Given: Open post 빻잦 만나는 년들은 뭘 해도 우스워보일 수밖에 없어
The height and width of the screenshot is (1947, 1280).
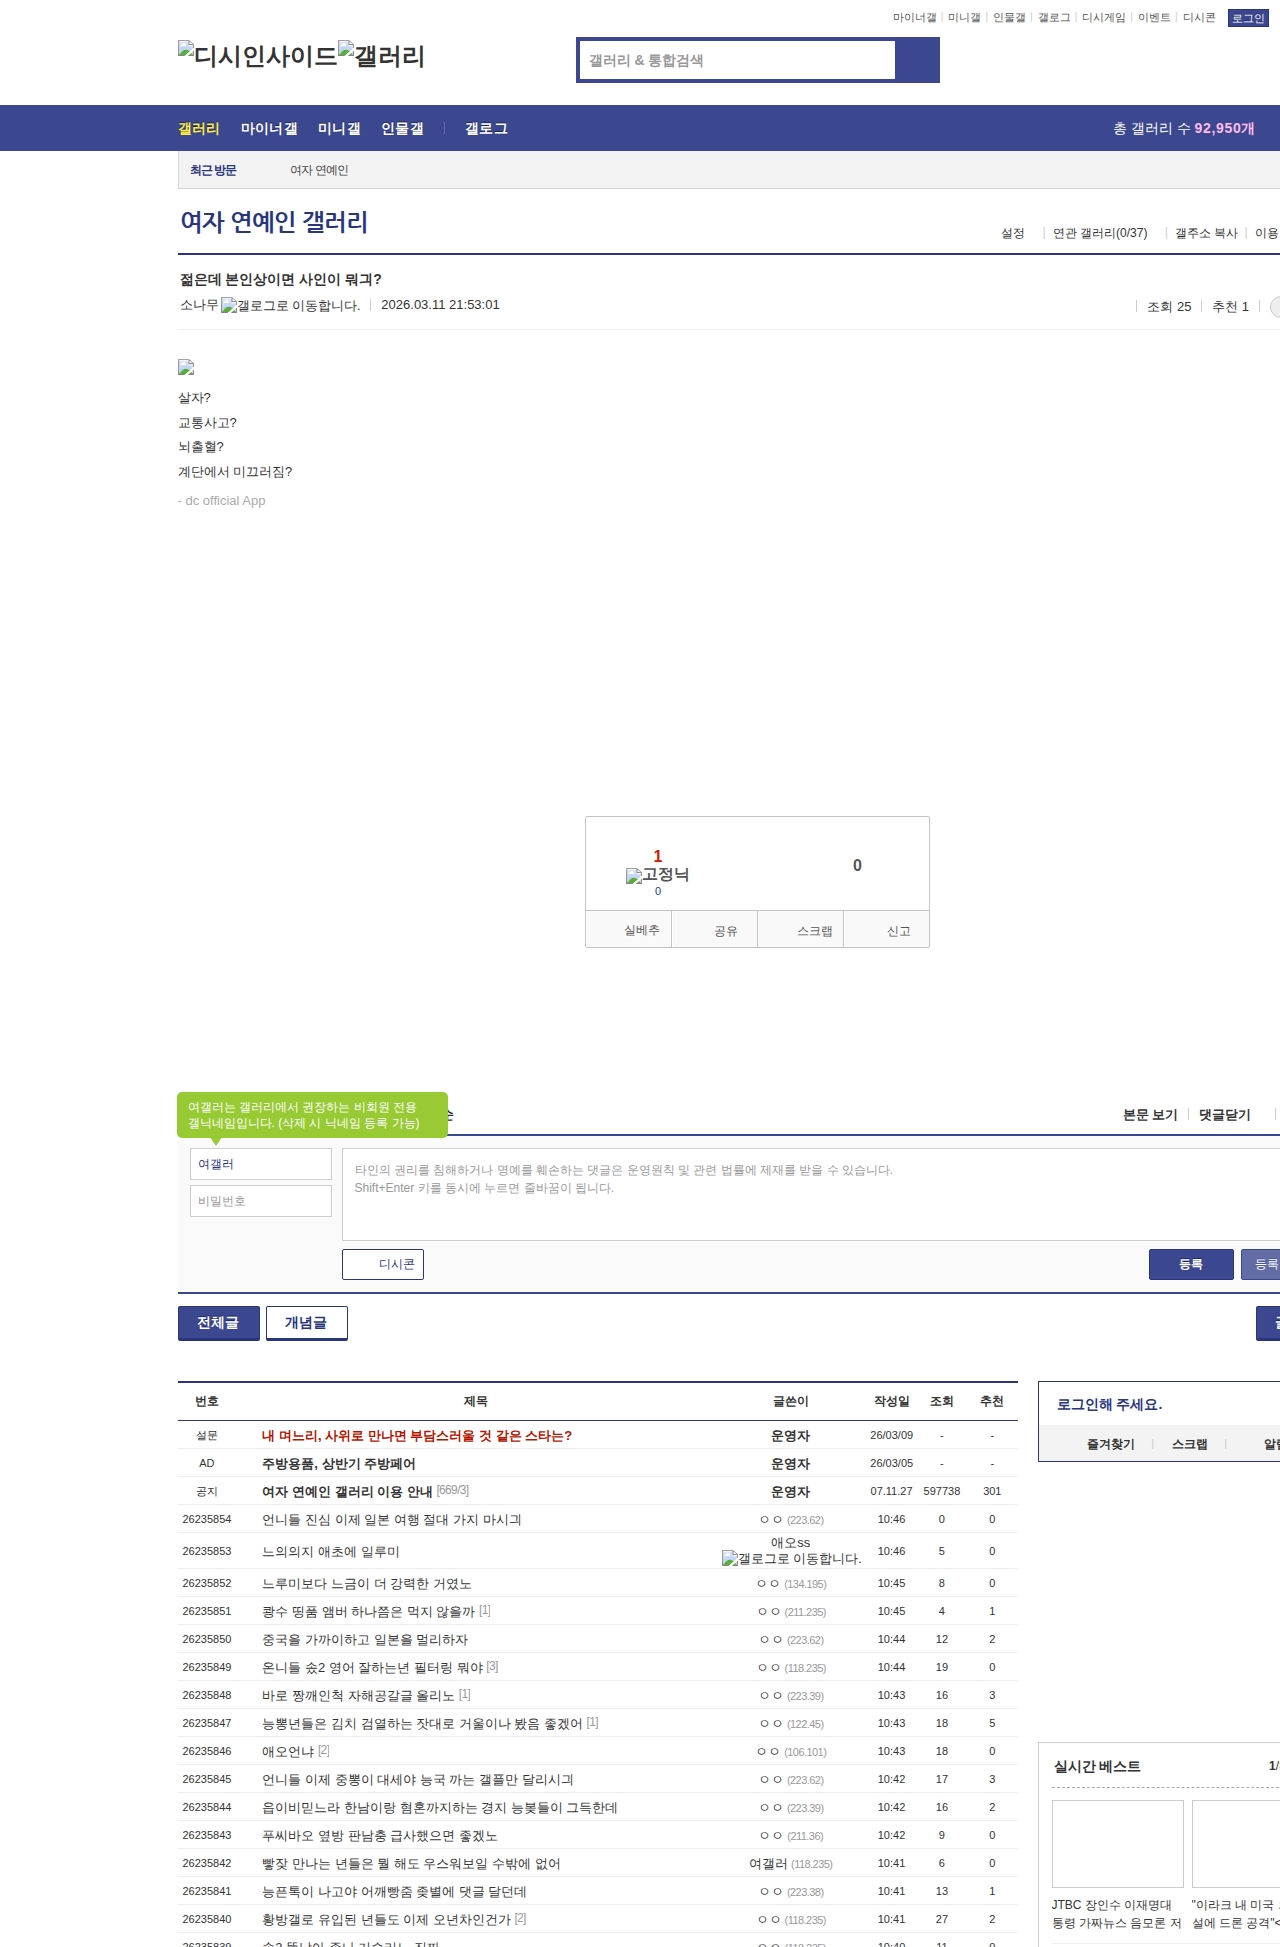Looking at the screenshot, I should tap(411, 1863).
